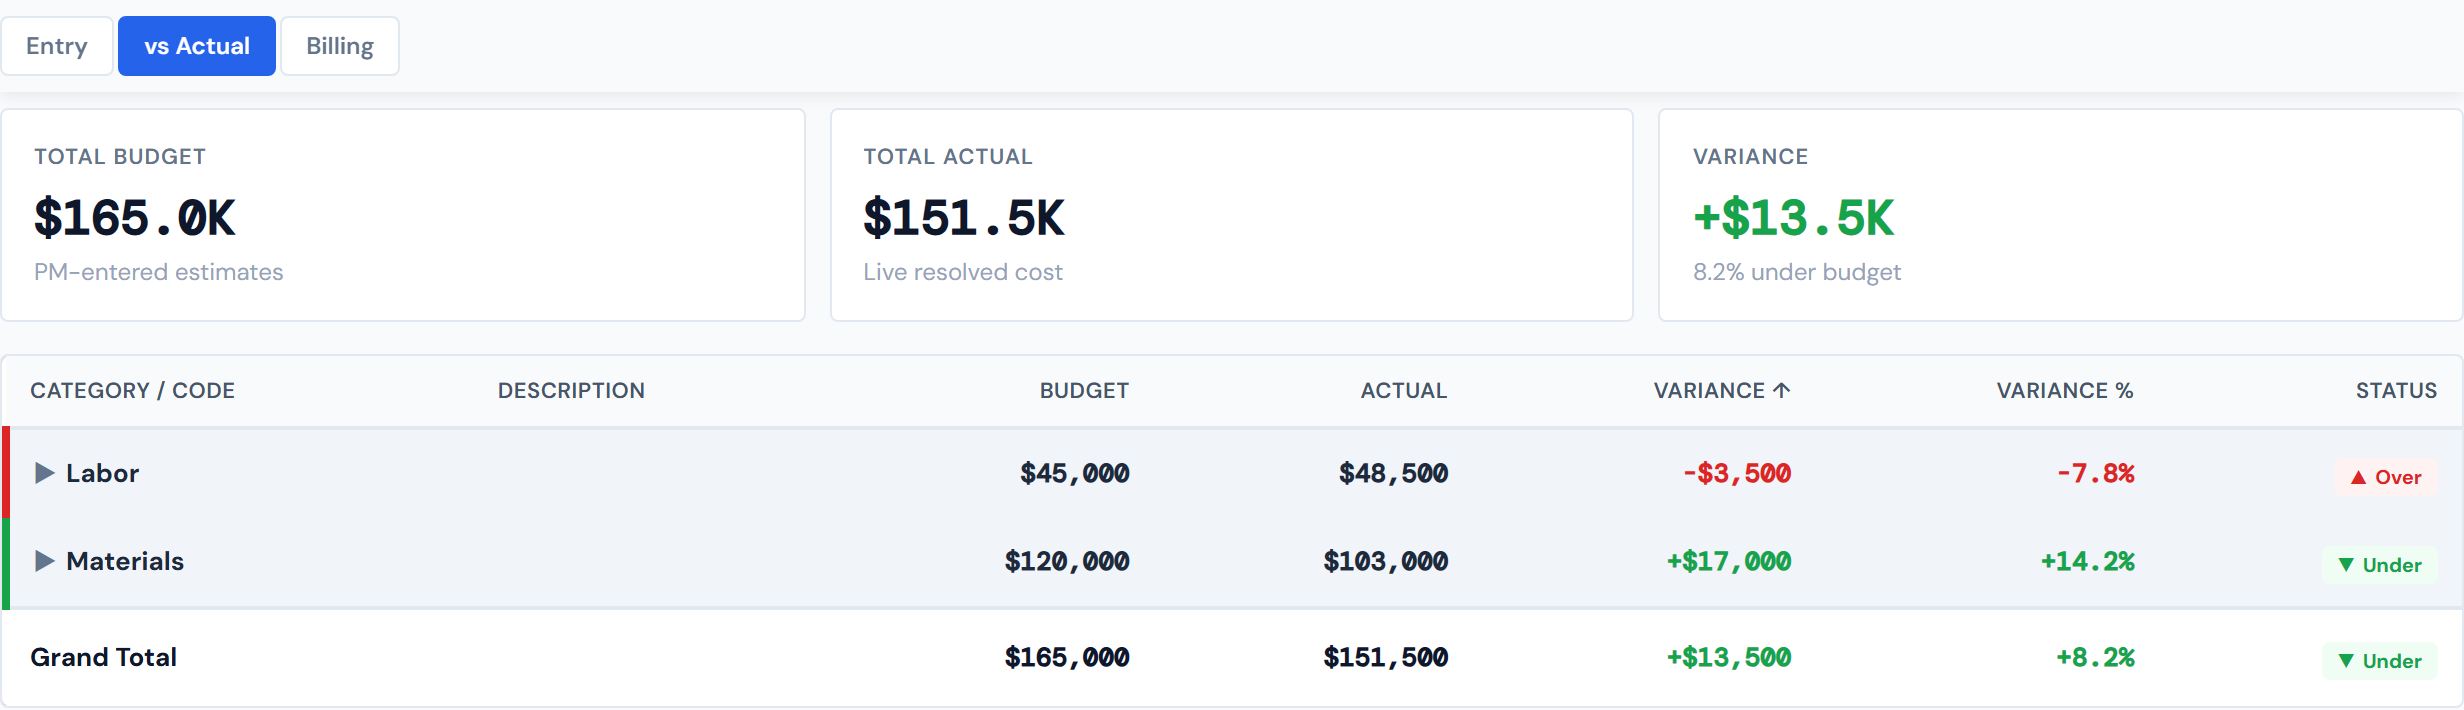Toggle sorting on the Variance % header

[2064, 390]
